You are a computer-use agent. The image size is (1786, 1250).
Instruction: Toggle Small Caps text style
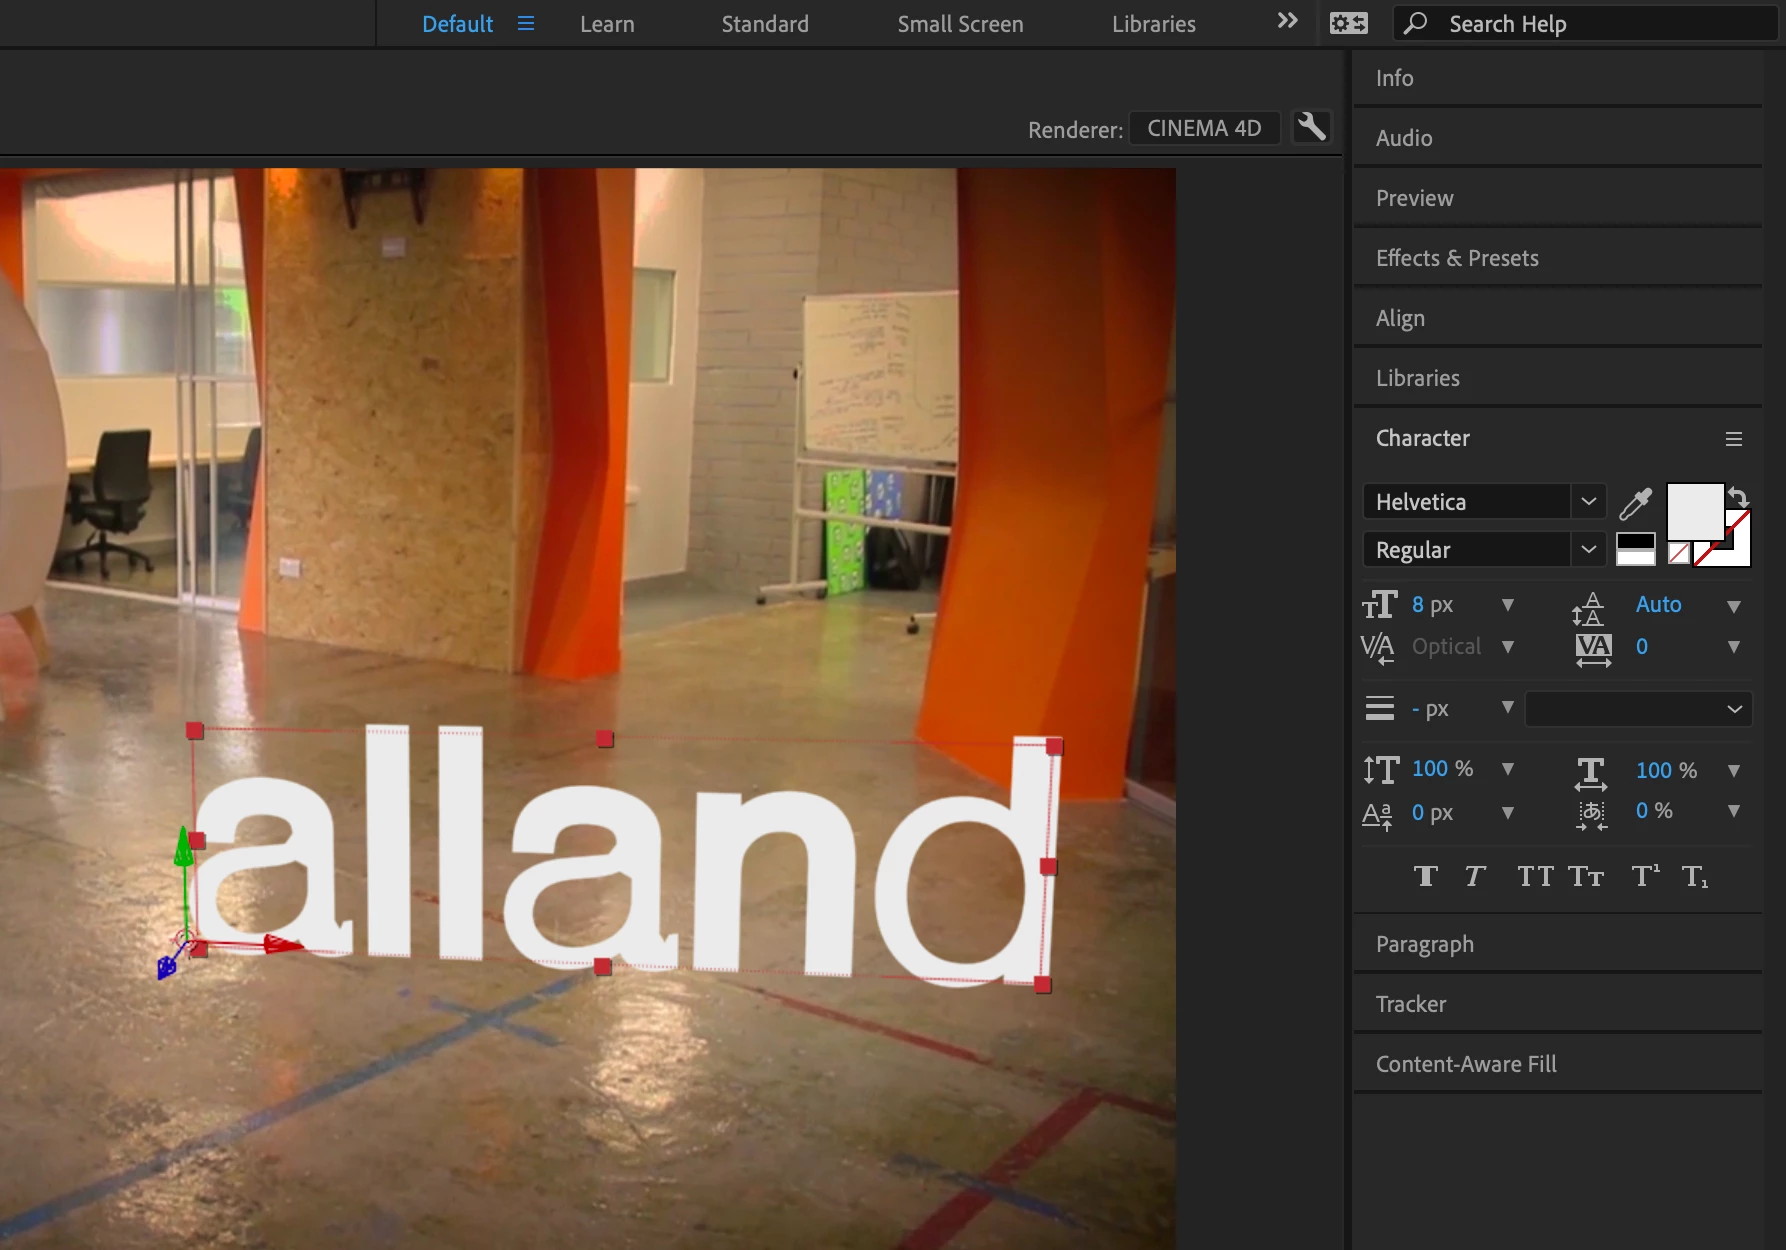[x=1586, y=877]
